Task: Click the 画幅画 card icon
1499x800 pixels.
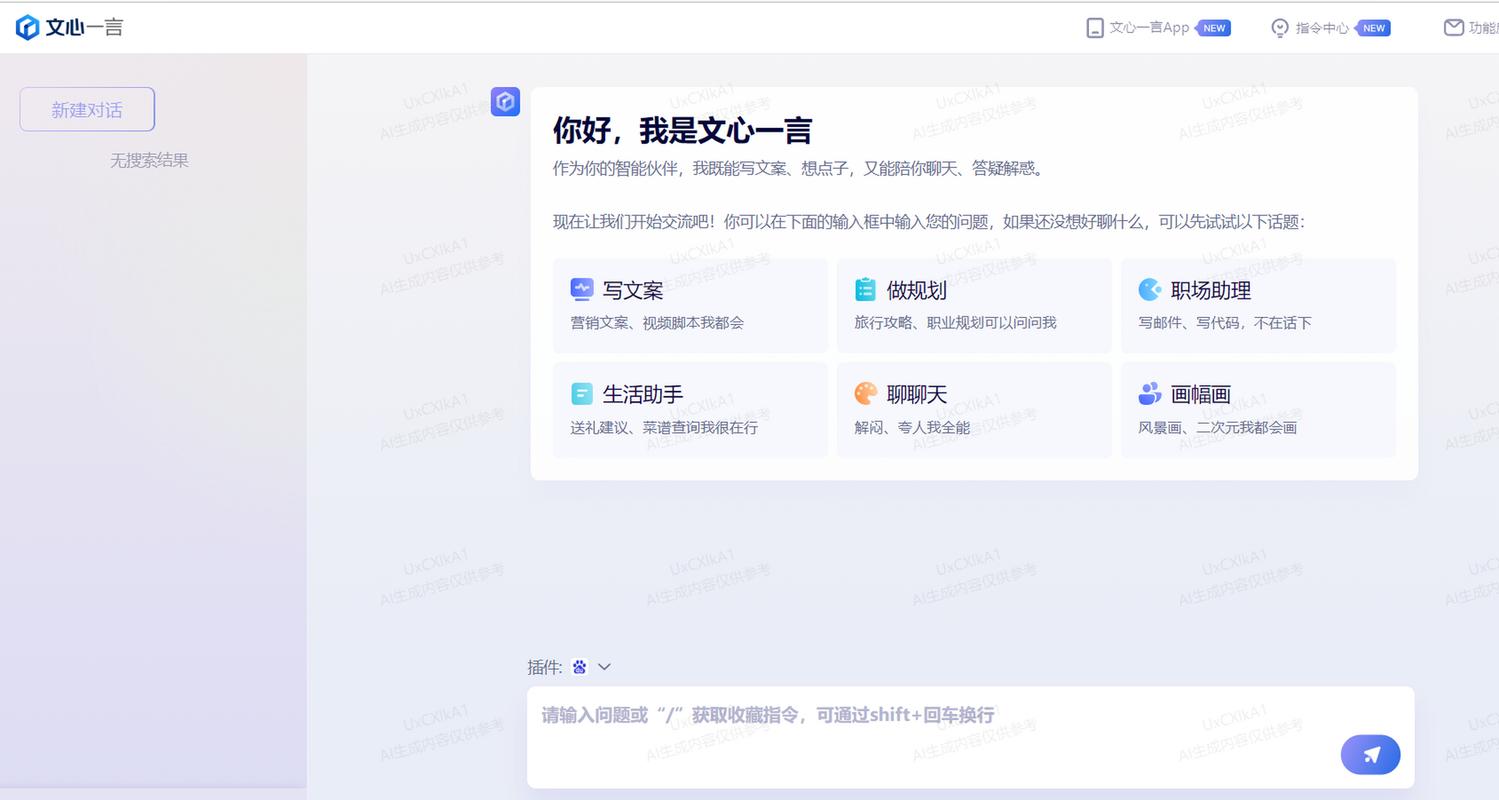Action: (1150, 394)
